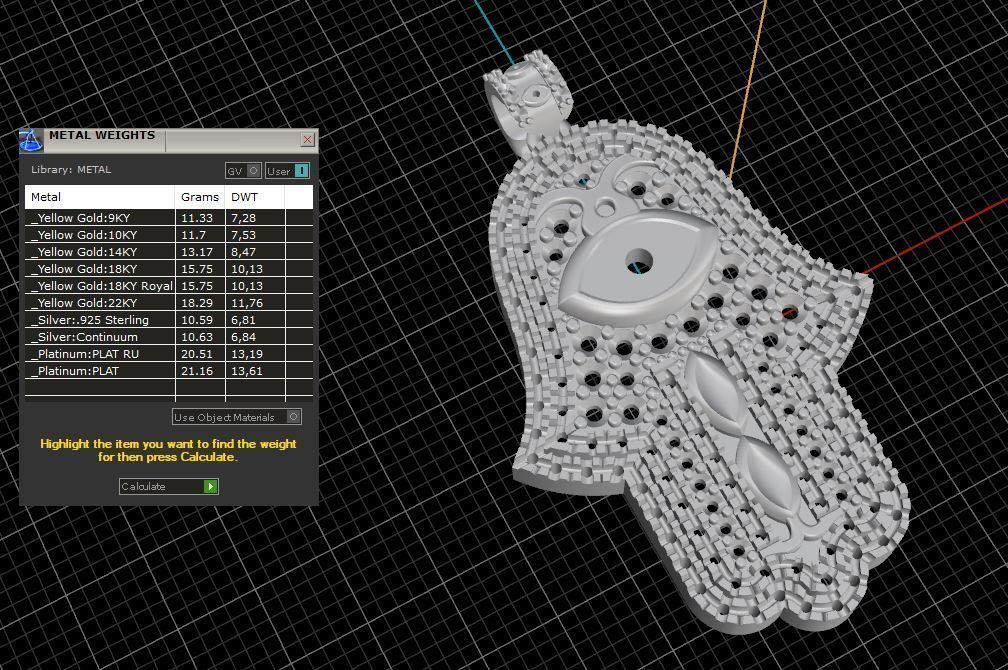Select the _Yellow Gold:22KY row

[169, 303]
